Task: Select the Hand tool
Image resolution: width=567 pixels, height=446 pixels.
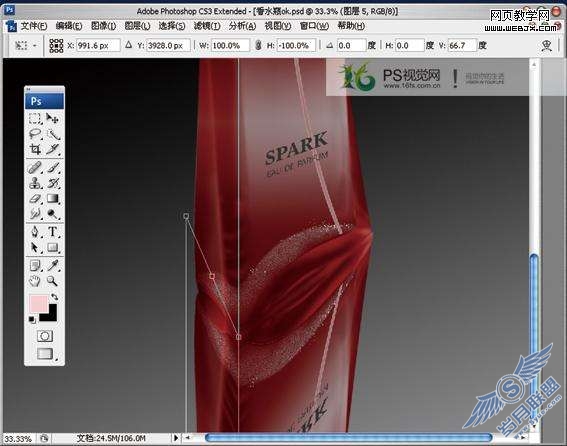Action: point(35,281)
